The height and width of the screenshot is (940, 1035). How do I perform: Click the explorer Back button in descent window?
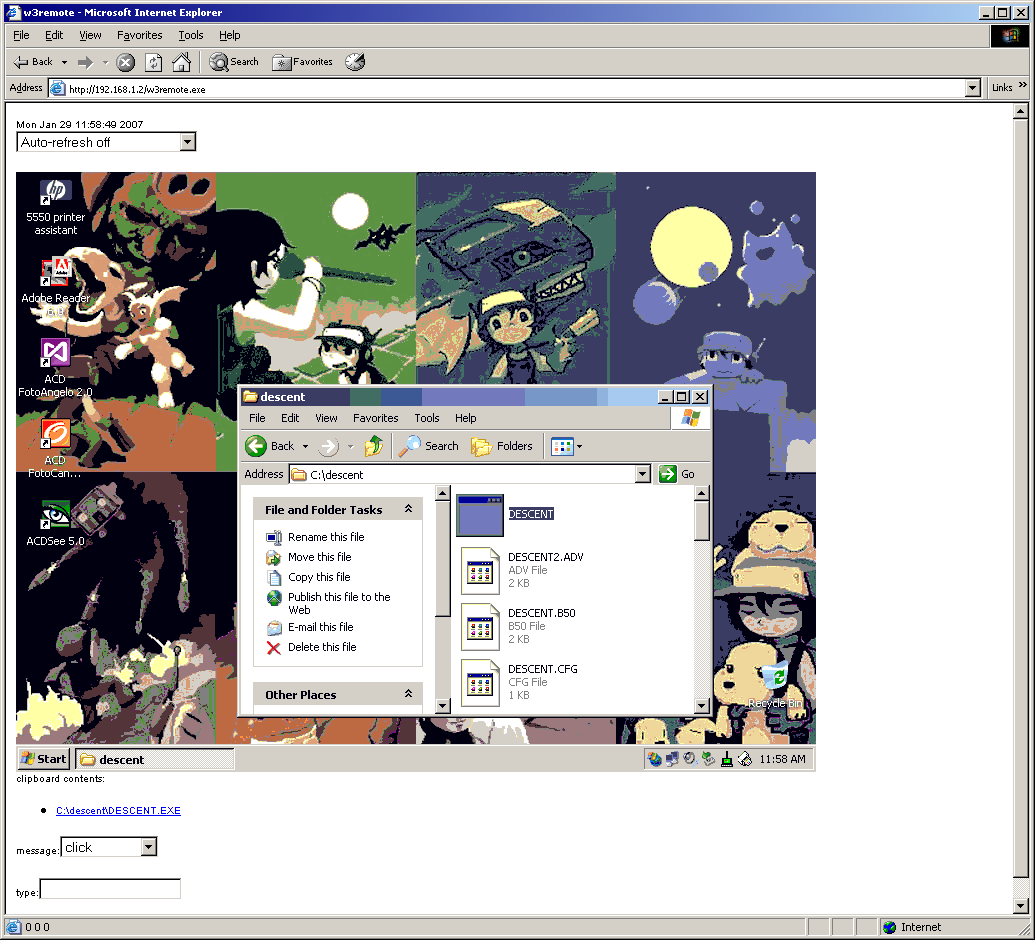point(269,446)
